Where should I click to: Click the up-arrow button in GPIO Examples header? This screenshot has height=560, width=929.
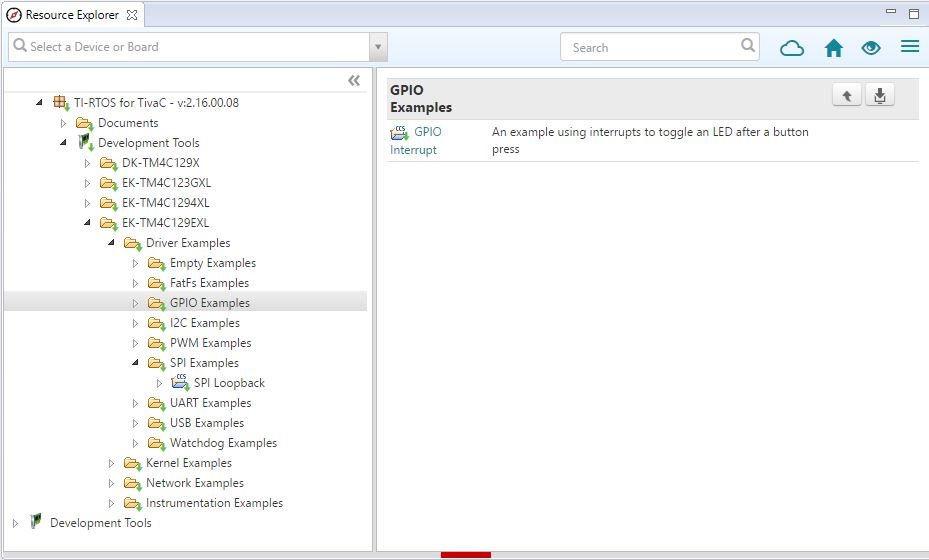[847, 95]
